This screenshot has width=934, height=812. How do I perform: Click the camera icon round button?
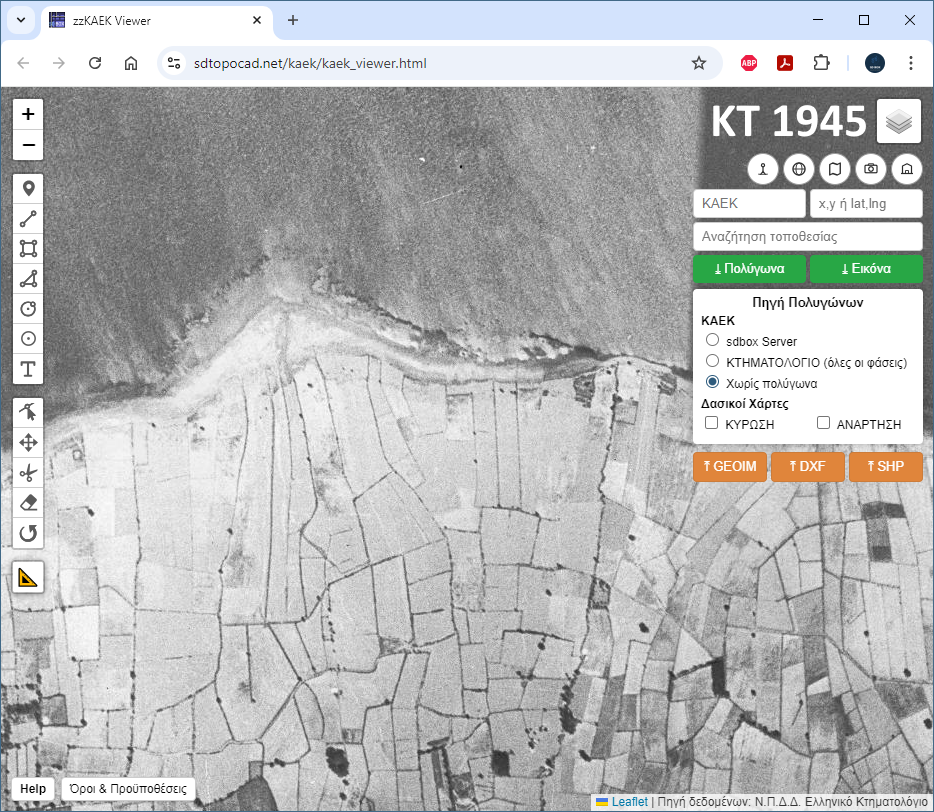(871, 169)
